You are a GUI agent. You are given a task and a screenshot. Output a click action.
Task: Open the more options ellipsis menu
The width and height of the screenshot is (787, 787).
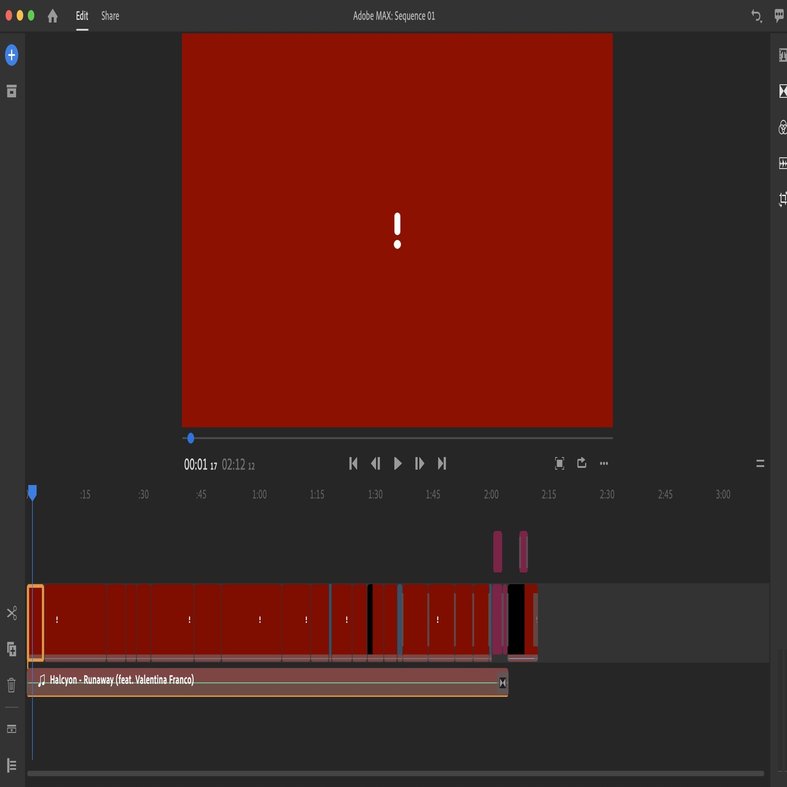pos(604,464)
